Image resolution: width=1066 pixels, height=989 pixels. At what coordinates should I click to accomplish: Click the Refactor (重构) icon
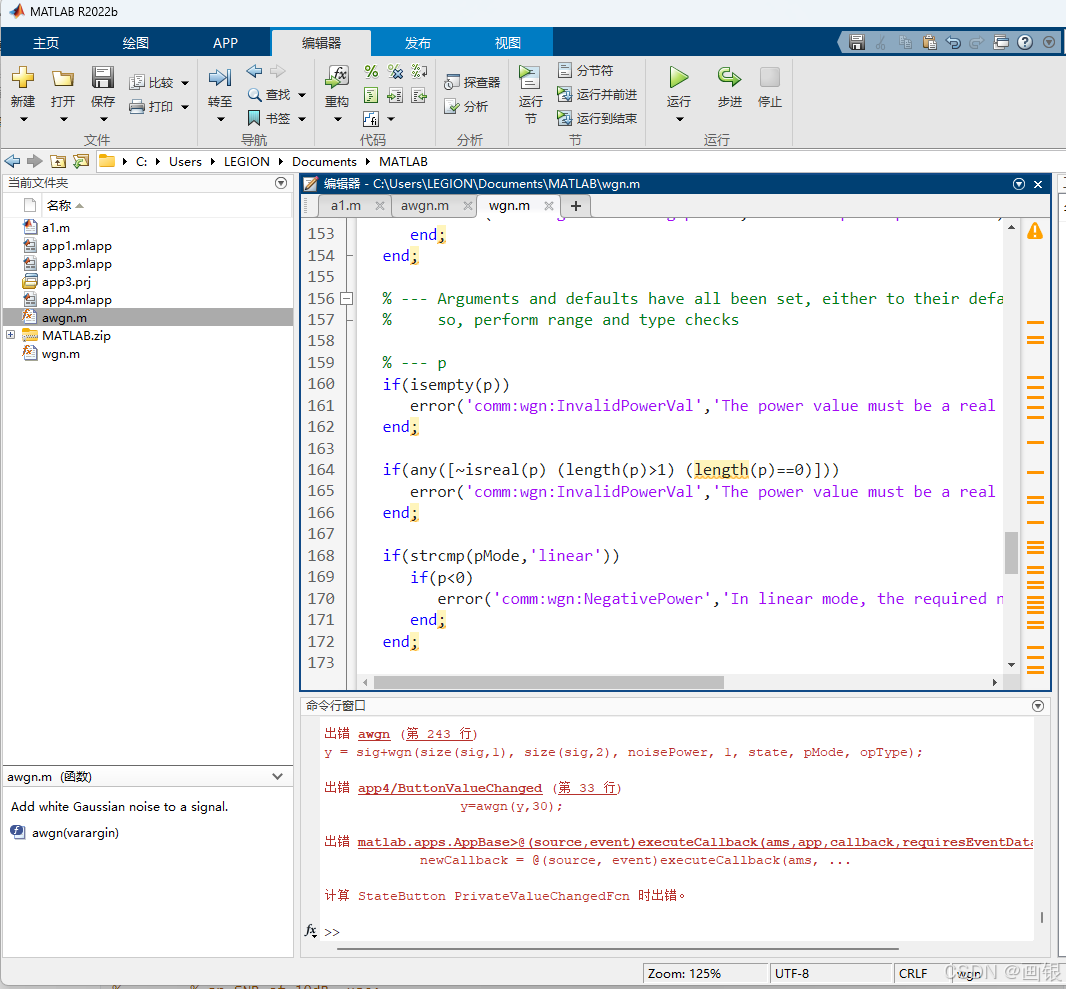(337, 77)
